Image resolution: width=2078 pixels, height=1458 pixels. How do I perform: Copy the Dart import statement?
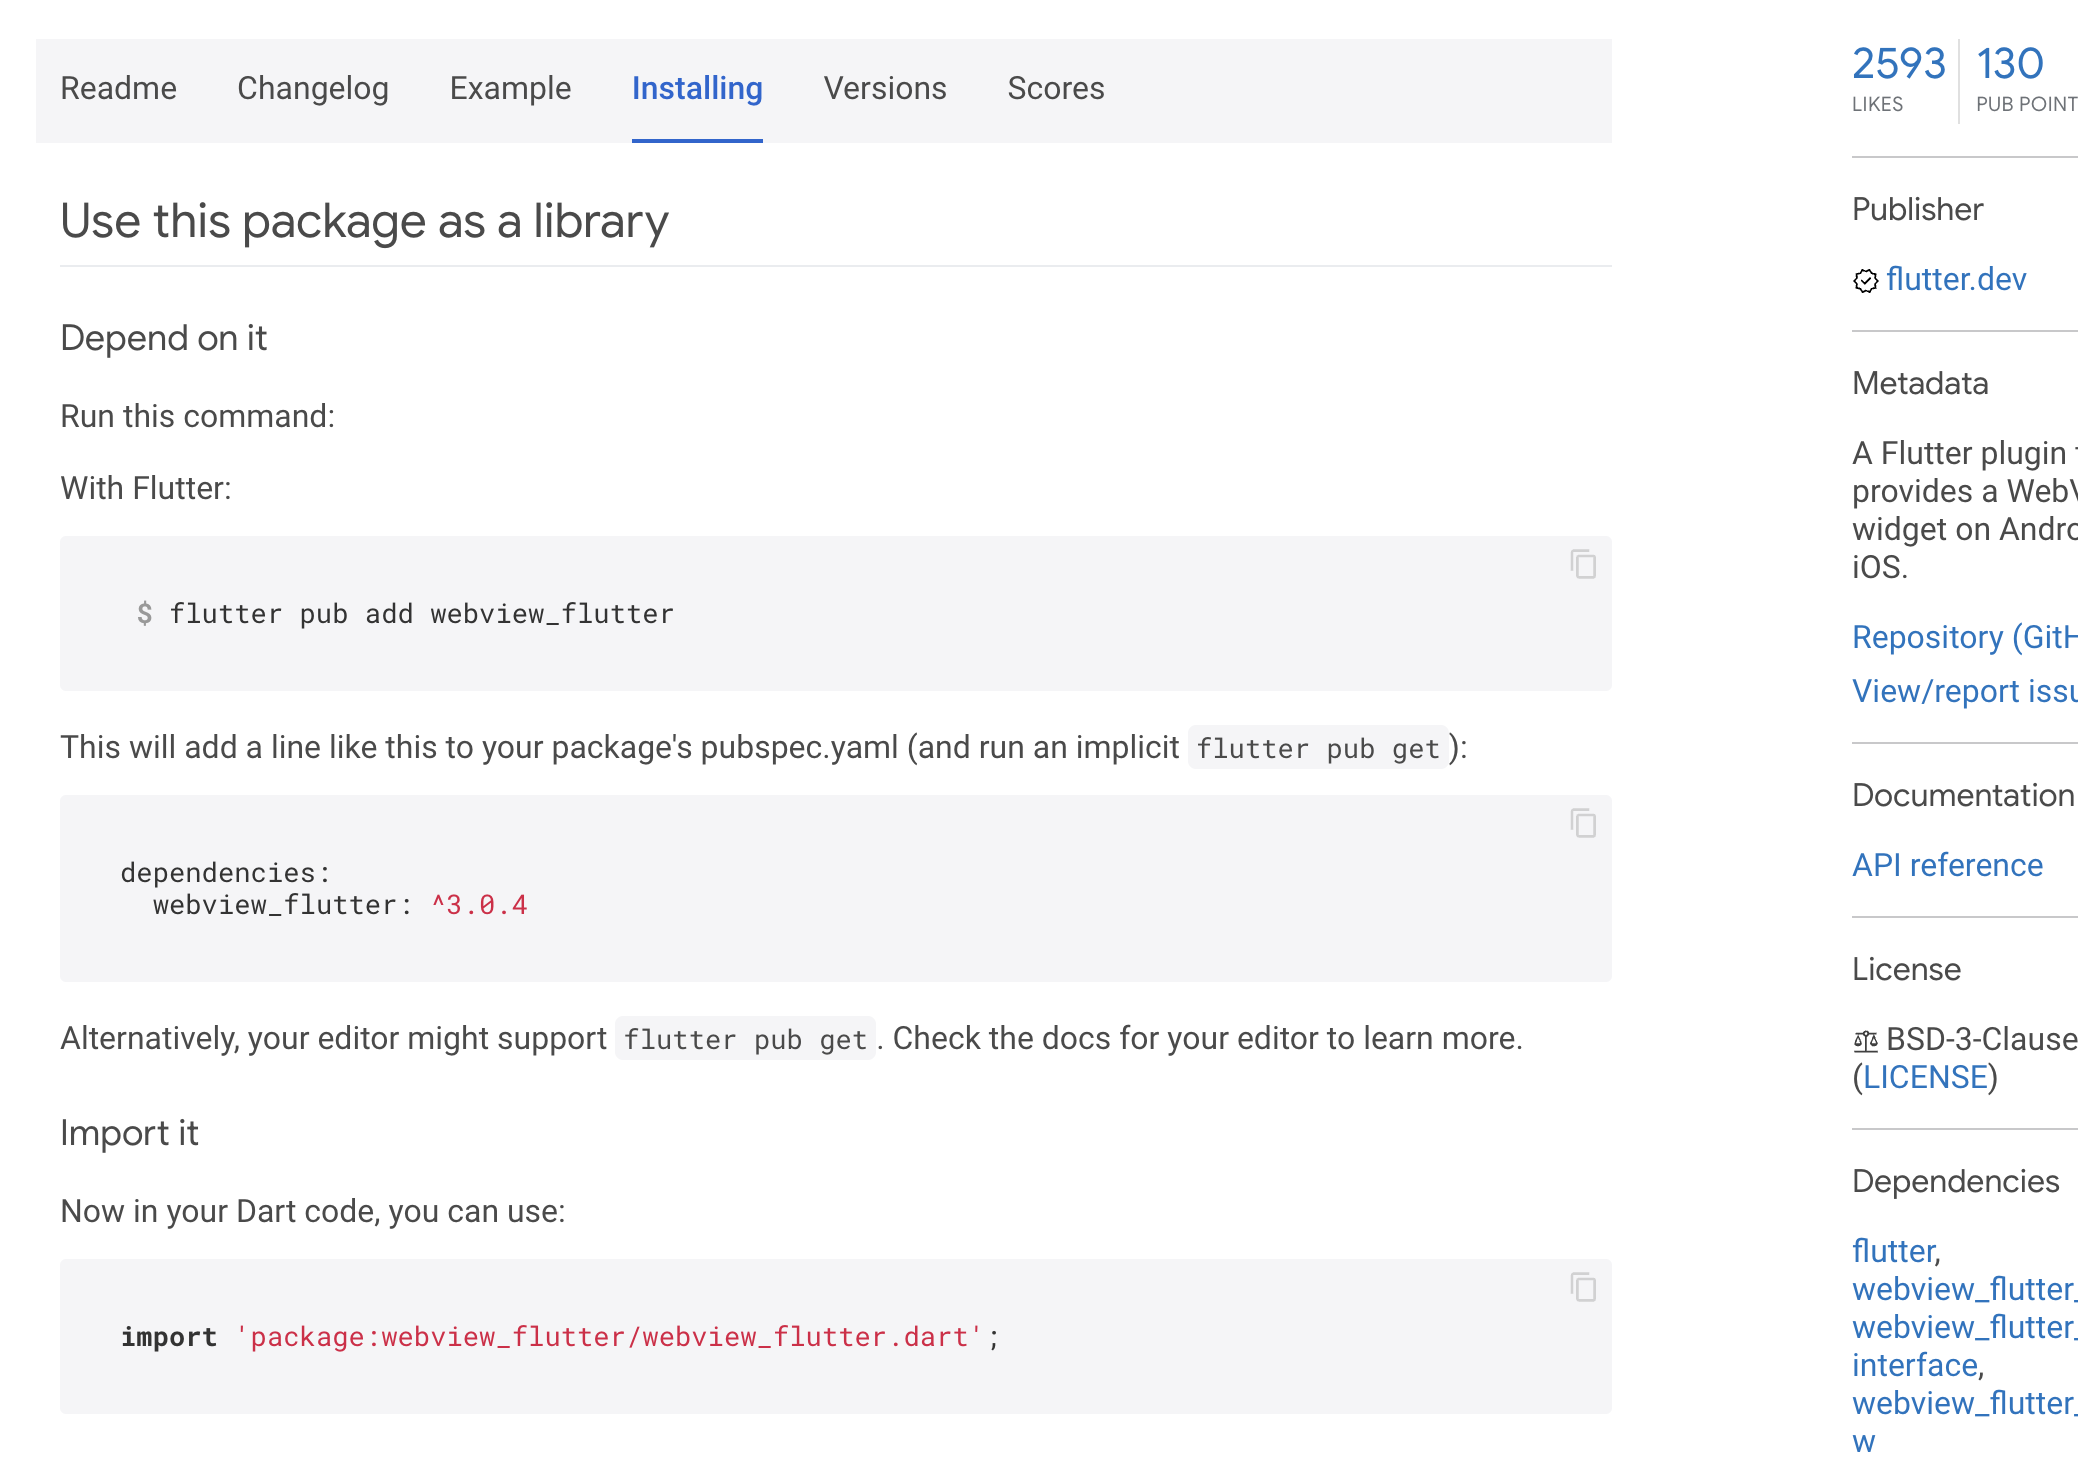[1582, 1287]
